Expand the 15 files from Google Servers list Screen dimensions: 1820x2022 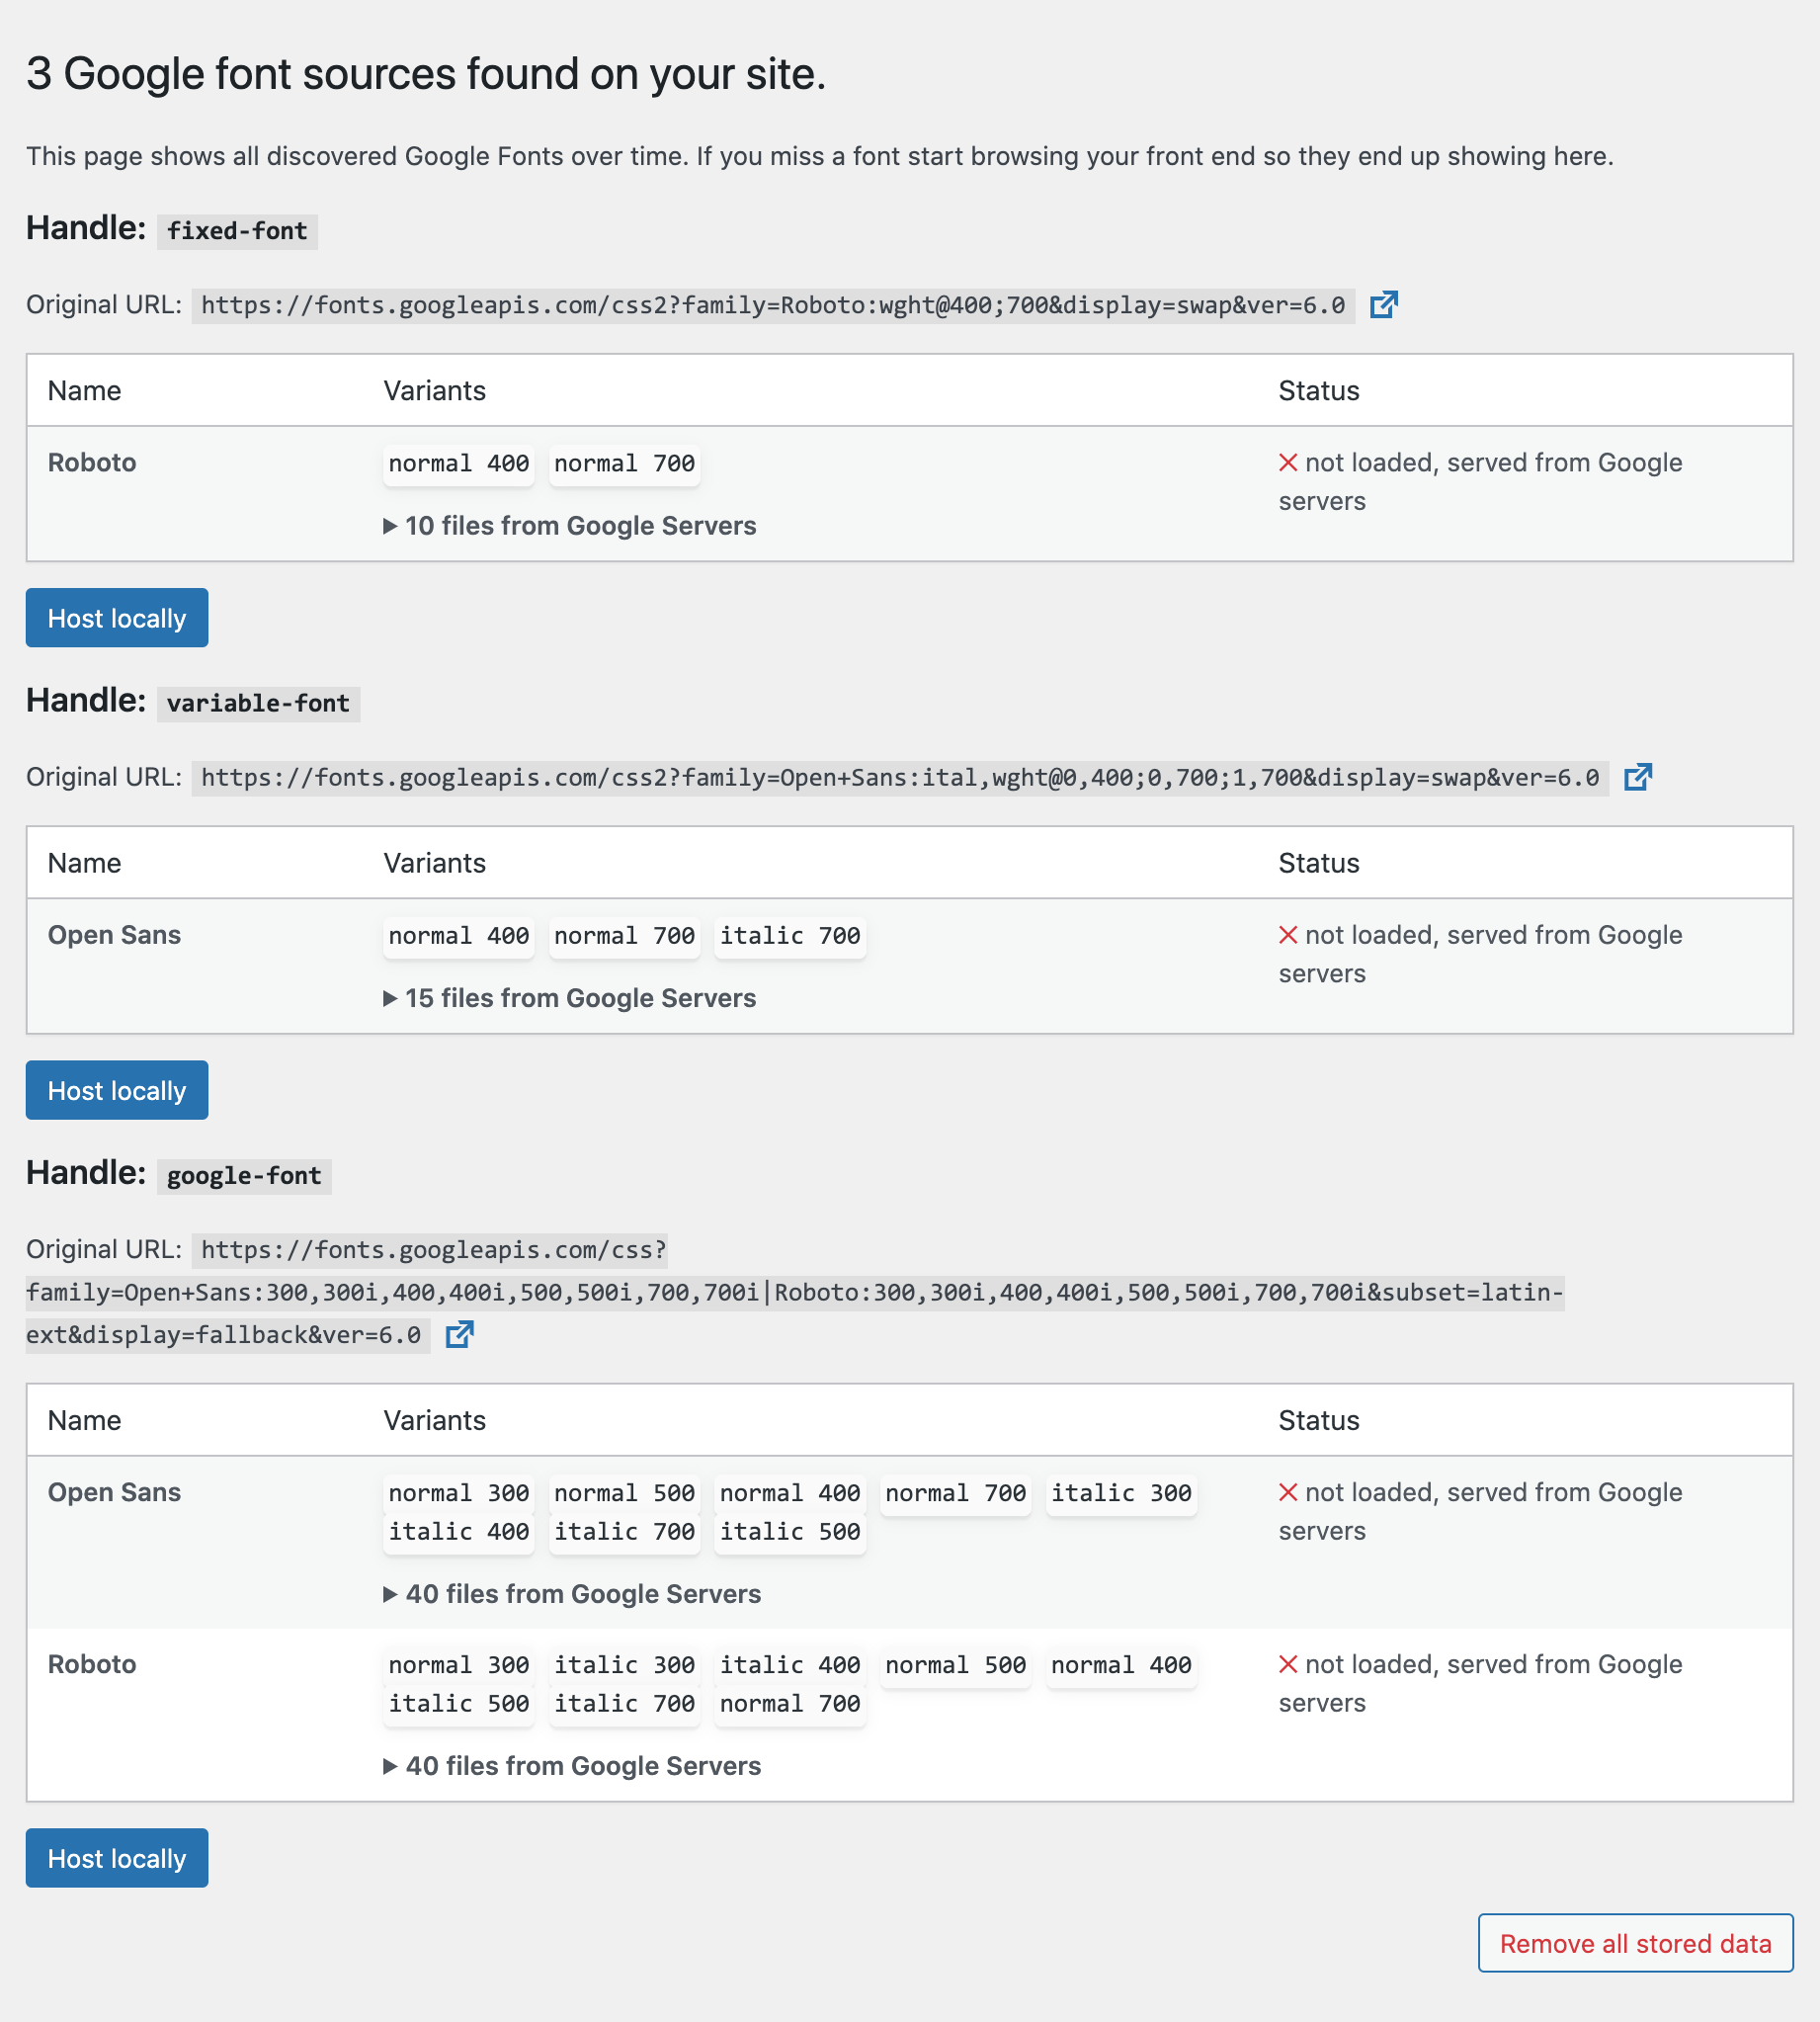coord(569,997)
